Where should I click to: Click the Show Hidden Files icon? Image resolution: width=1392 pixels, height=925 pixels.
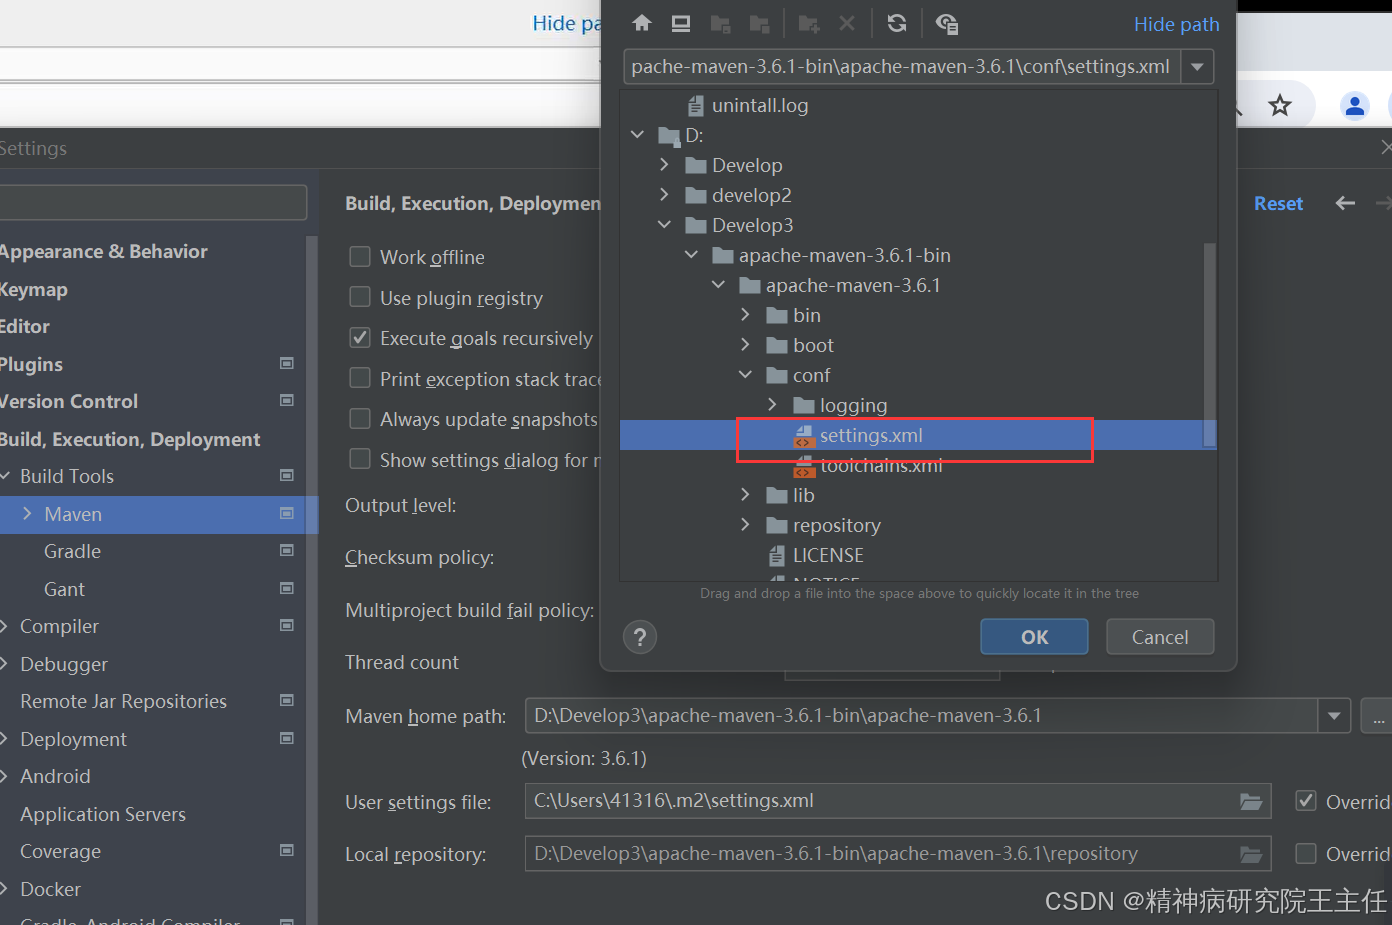pyautogui.click(x=947, y=23)
